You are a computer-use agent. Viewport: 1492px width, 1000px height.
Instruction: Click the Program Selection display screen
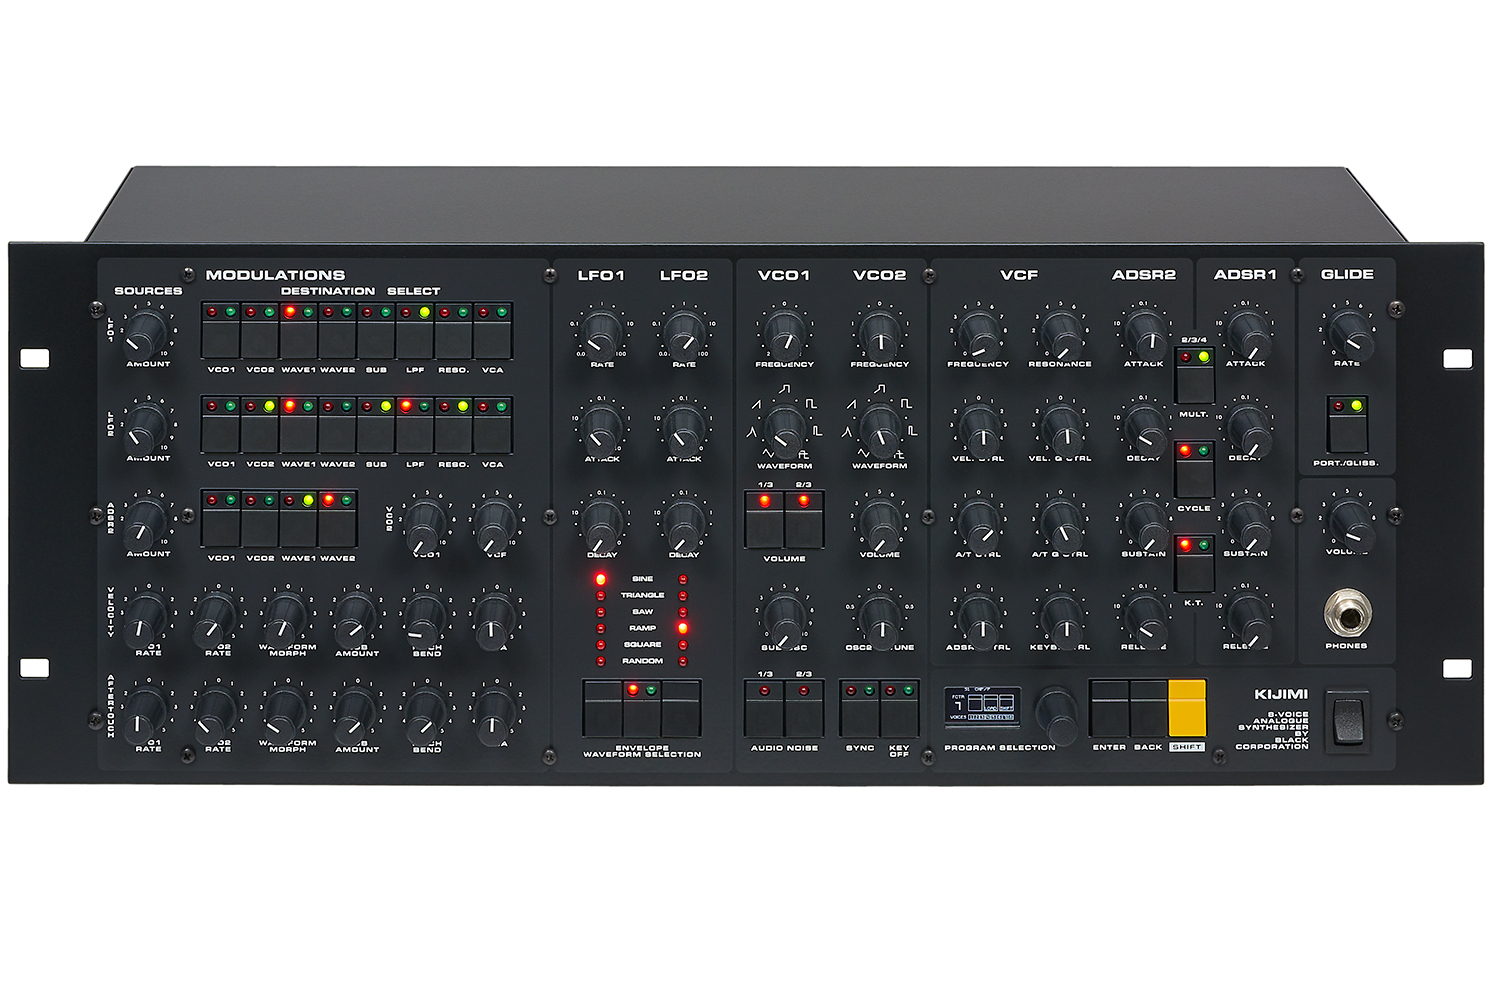[982, 706]
